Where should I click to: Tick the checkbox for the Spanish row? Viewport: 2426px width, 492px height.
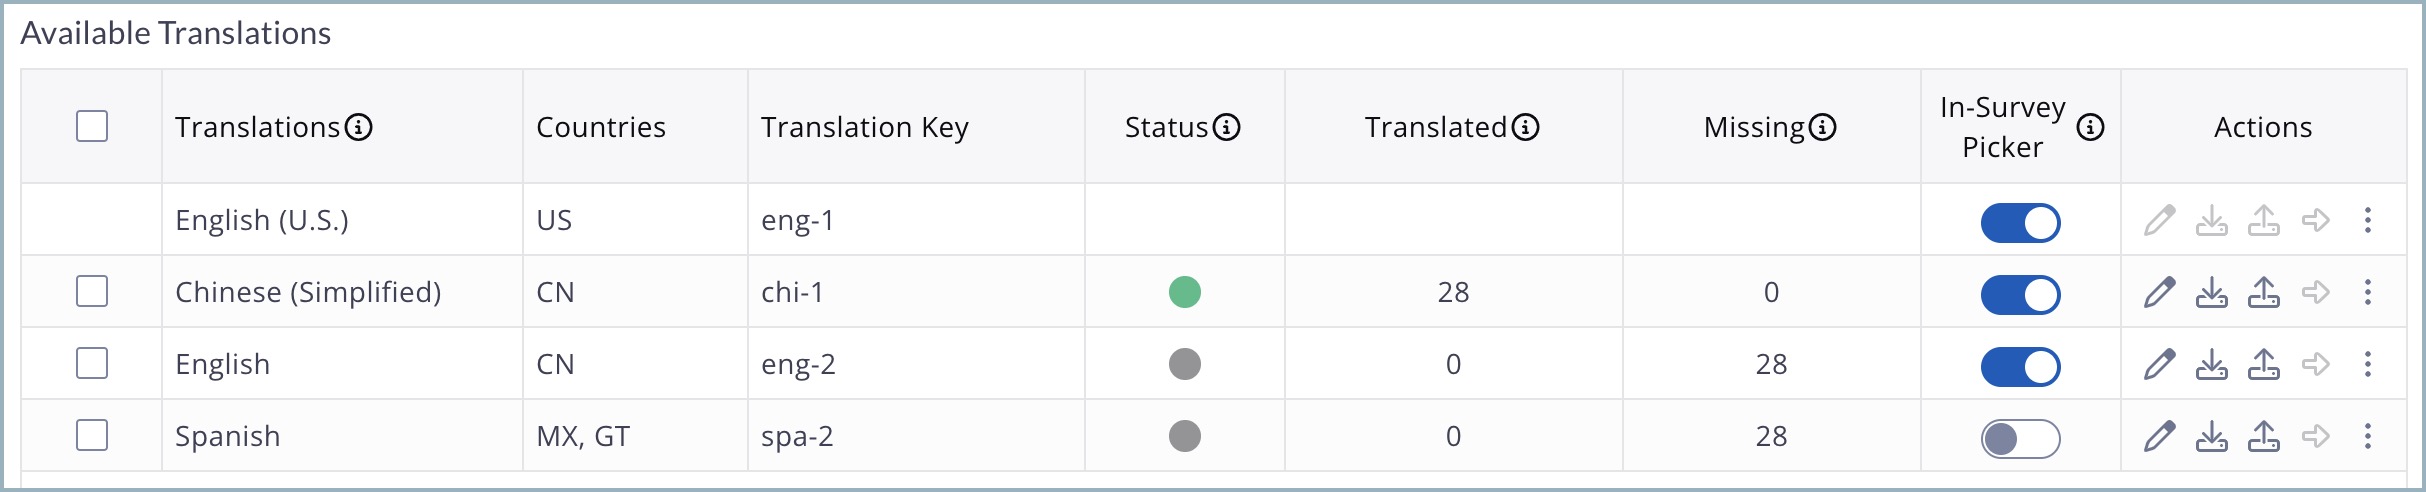pos(92,435)
